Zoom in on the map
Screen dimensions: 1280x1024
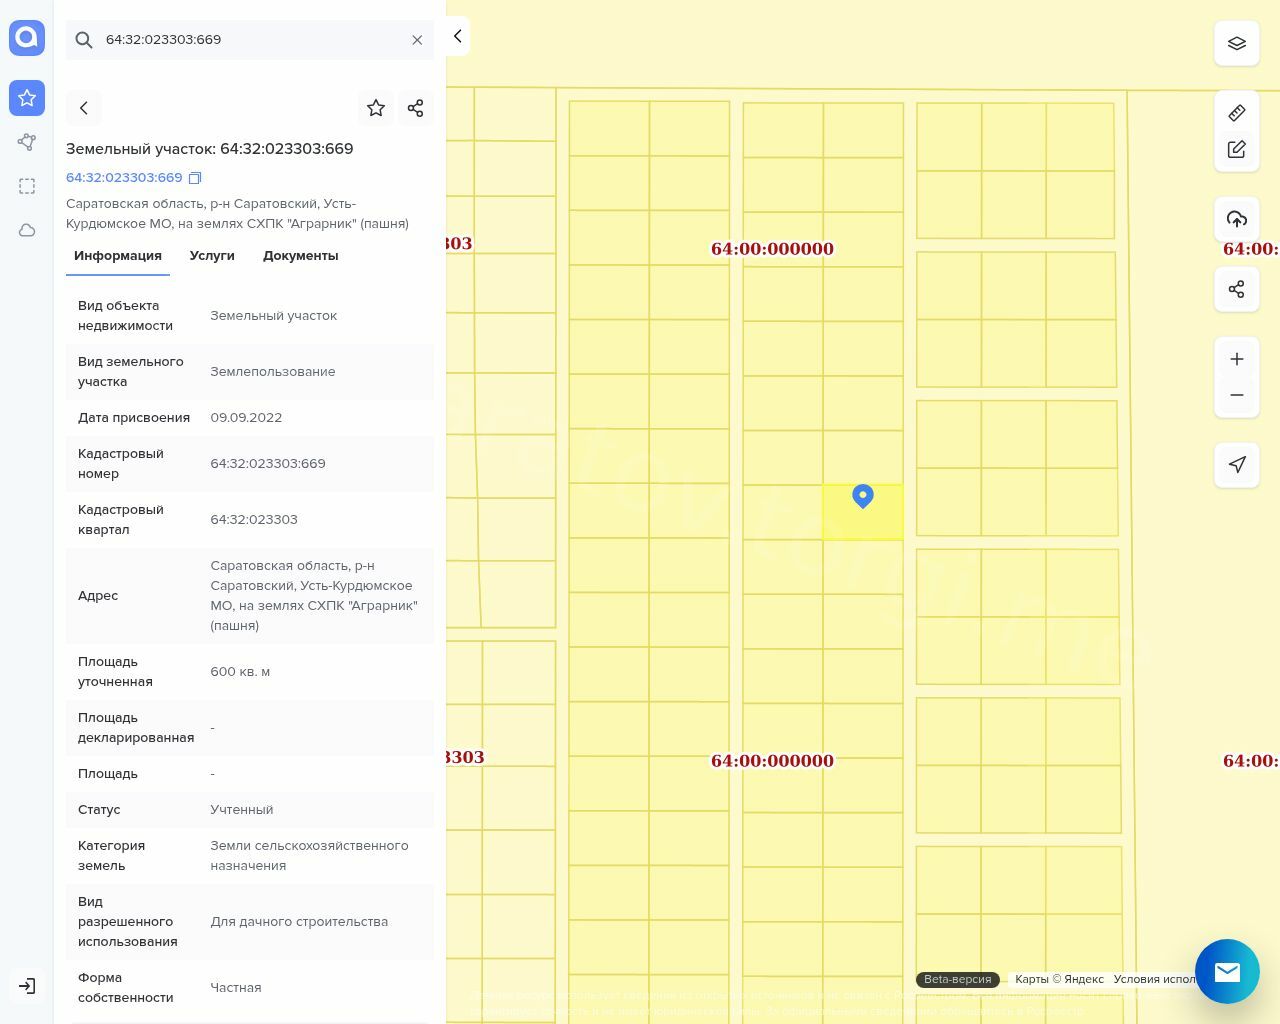[x=1237, y=359]
